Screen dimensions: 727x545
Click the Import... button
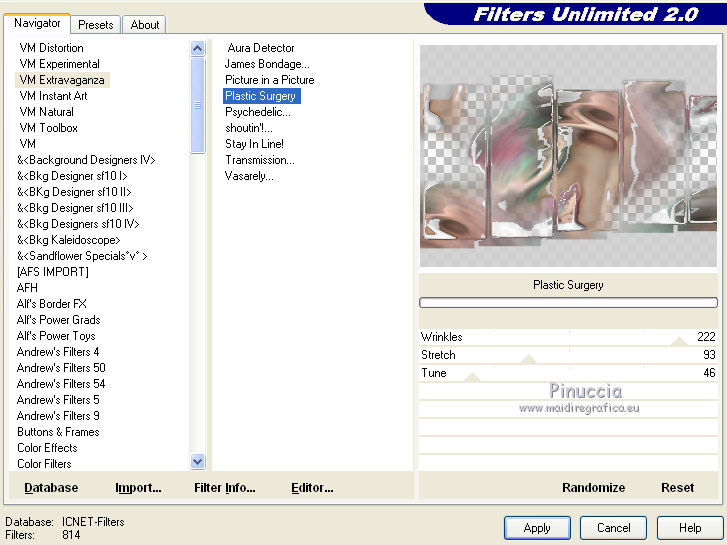point(138,487)
